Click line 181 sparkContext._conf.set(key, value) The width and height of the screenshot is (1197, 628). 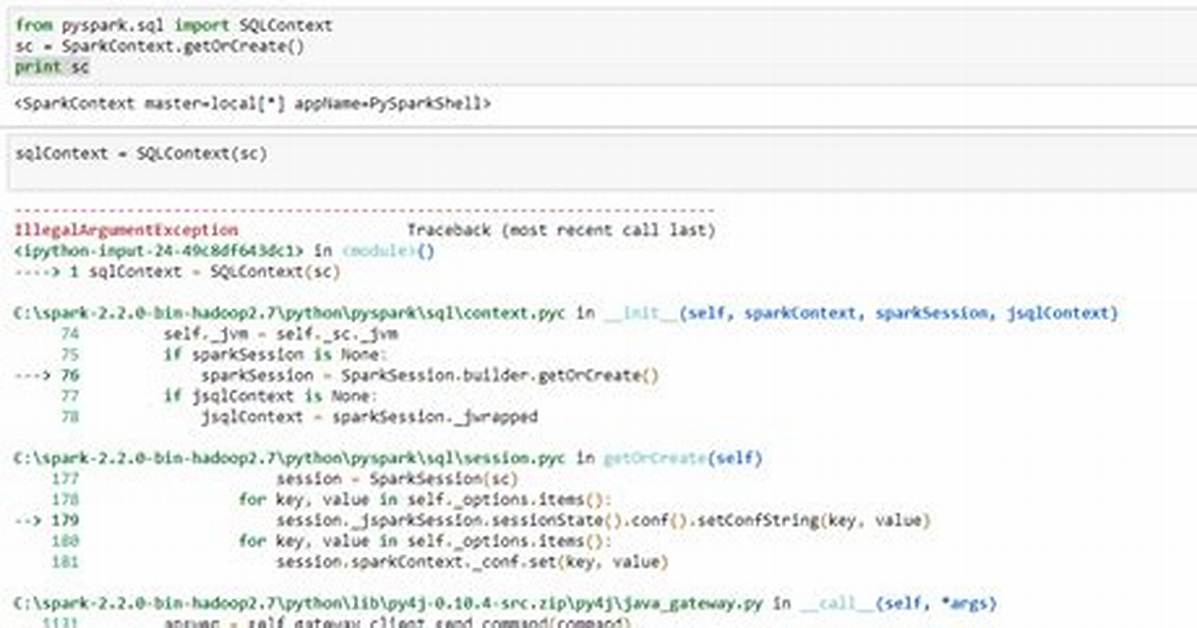[x=360, y=562]
